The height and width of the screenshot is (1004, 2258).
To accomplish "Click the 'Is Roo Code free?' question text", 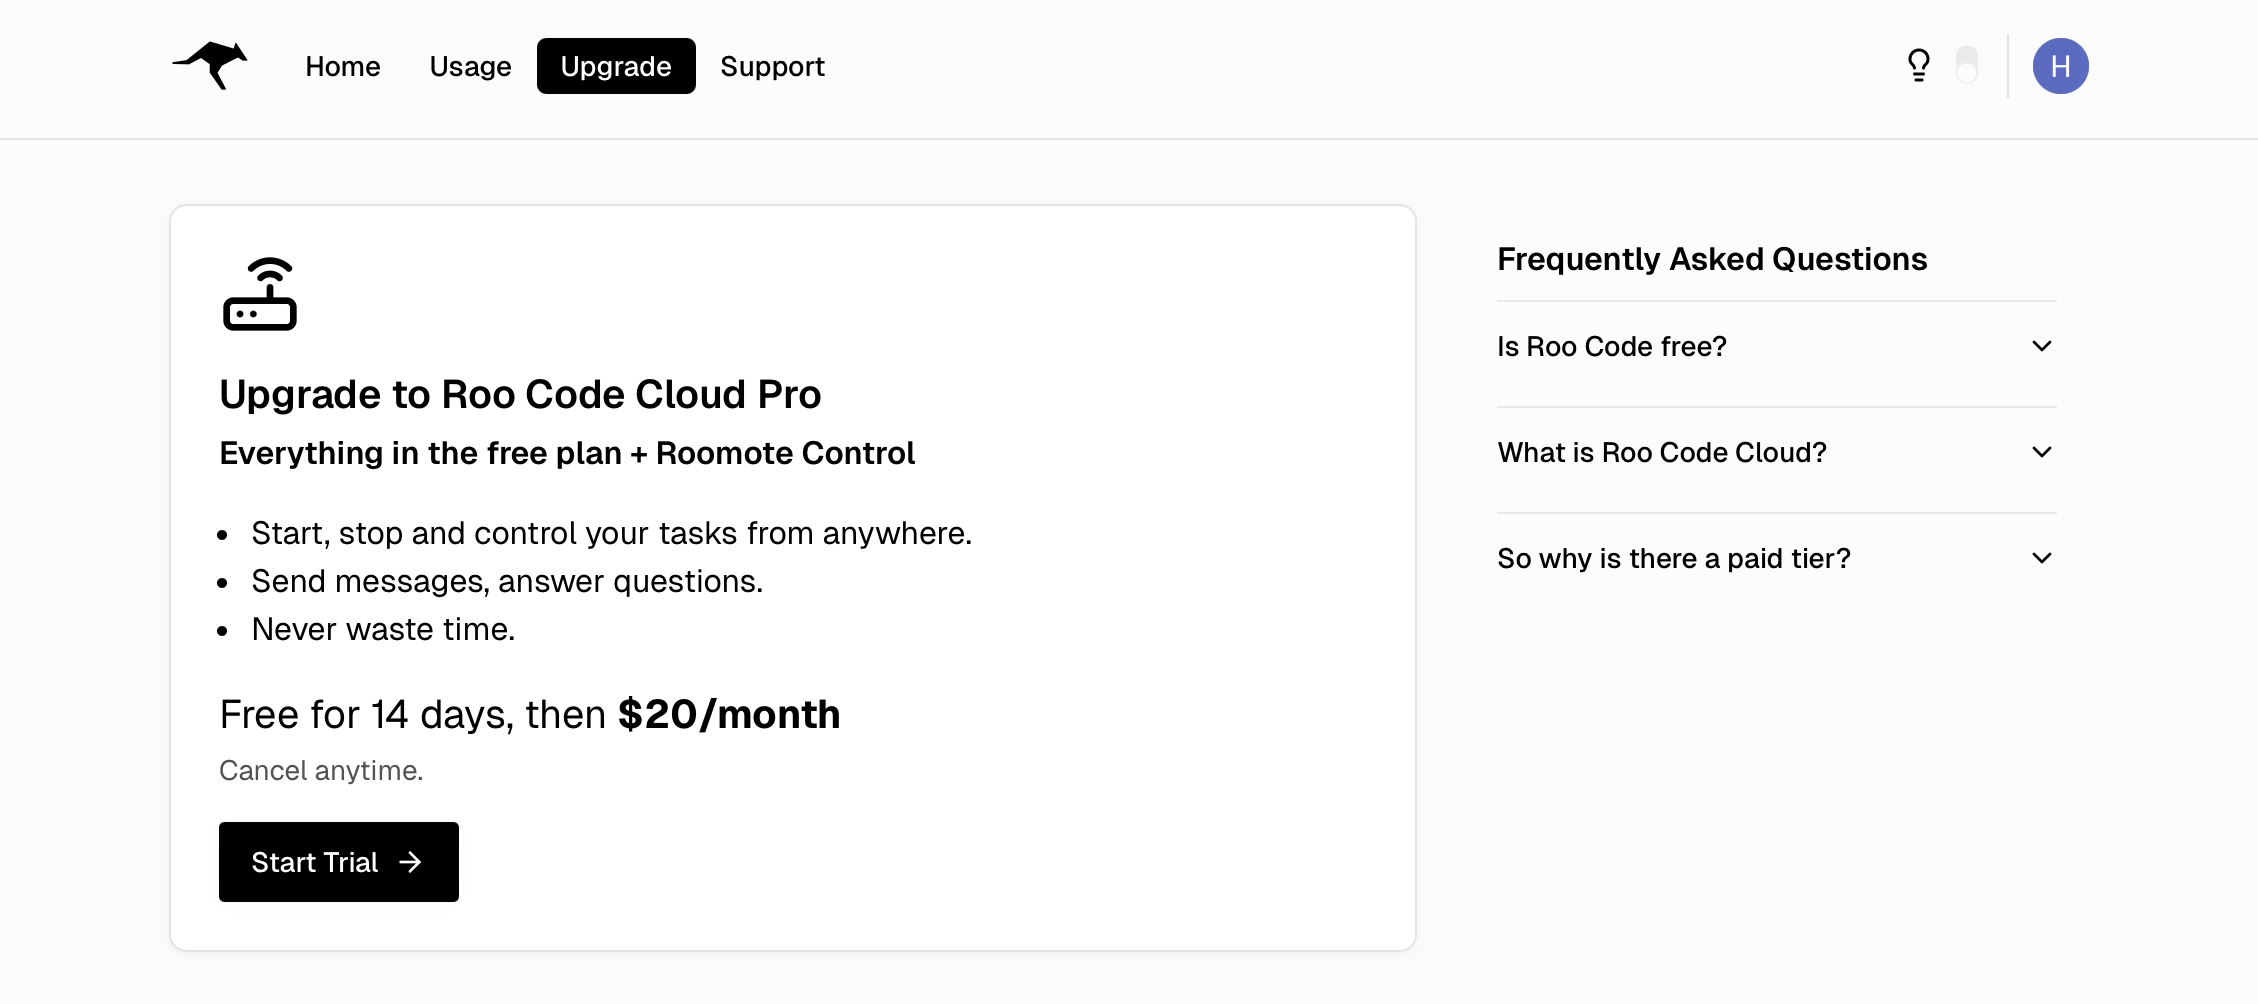I will [1611, 346].
